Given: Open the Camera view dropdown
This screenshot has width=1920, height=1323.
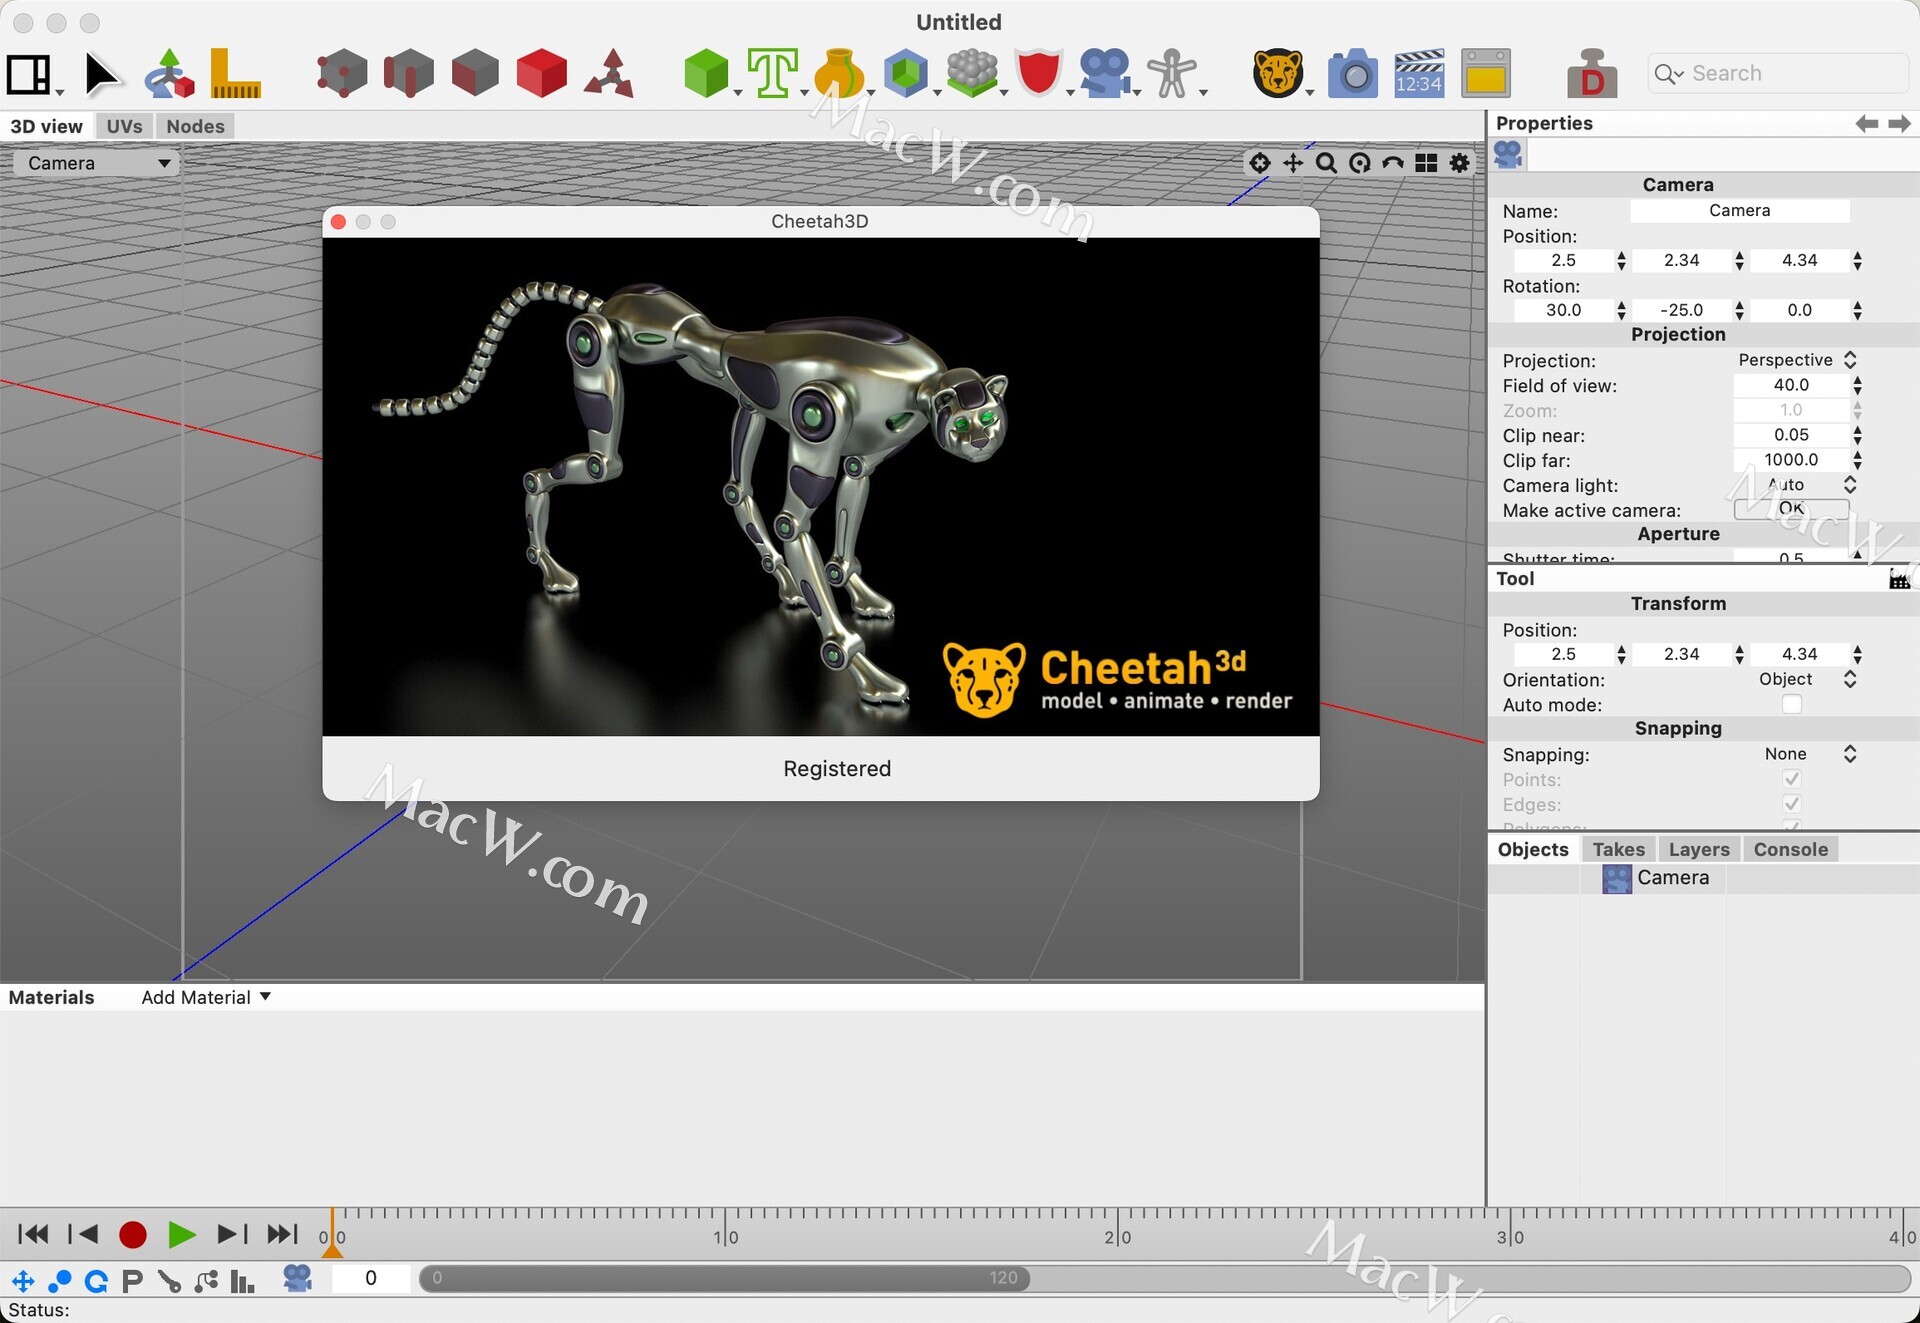Looking at the screenshot, I should click(96, 163).
